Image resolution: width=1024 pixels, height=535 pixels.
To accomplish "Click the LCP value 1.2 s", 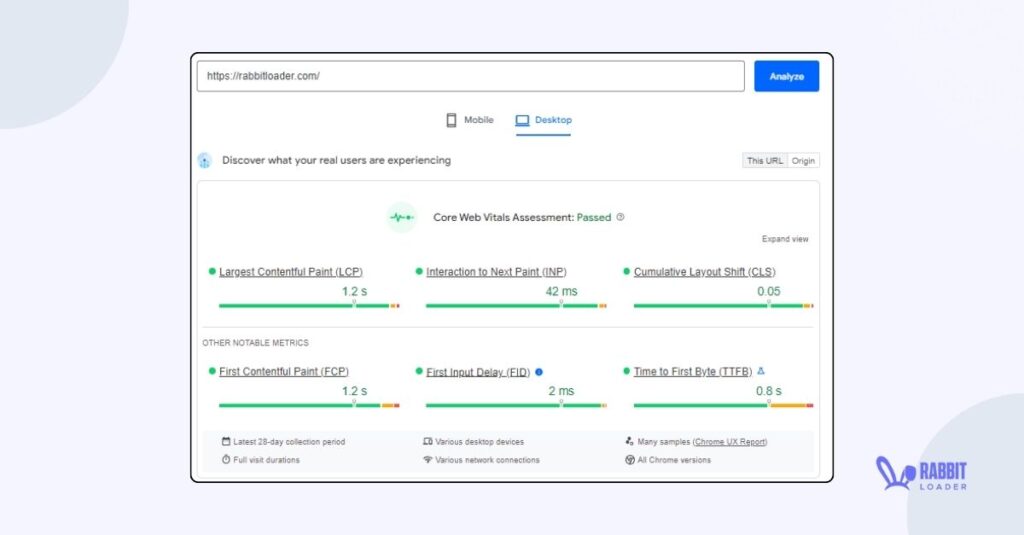I will click(x=355, y=291).
